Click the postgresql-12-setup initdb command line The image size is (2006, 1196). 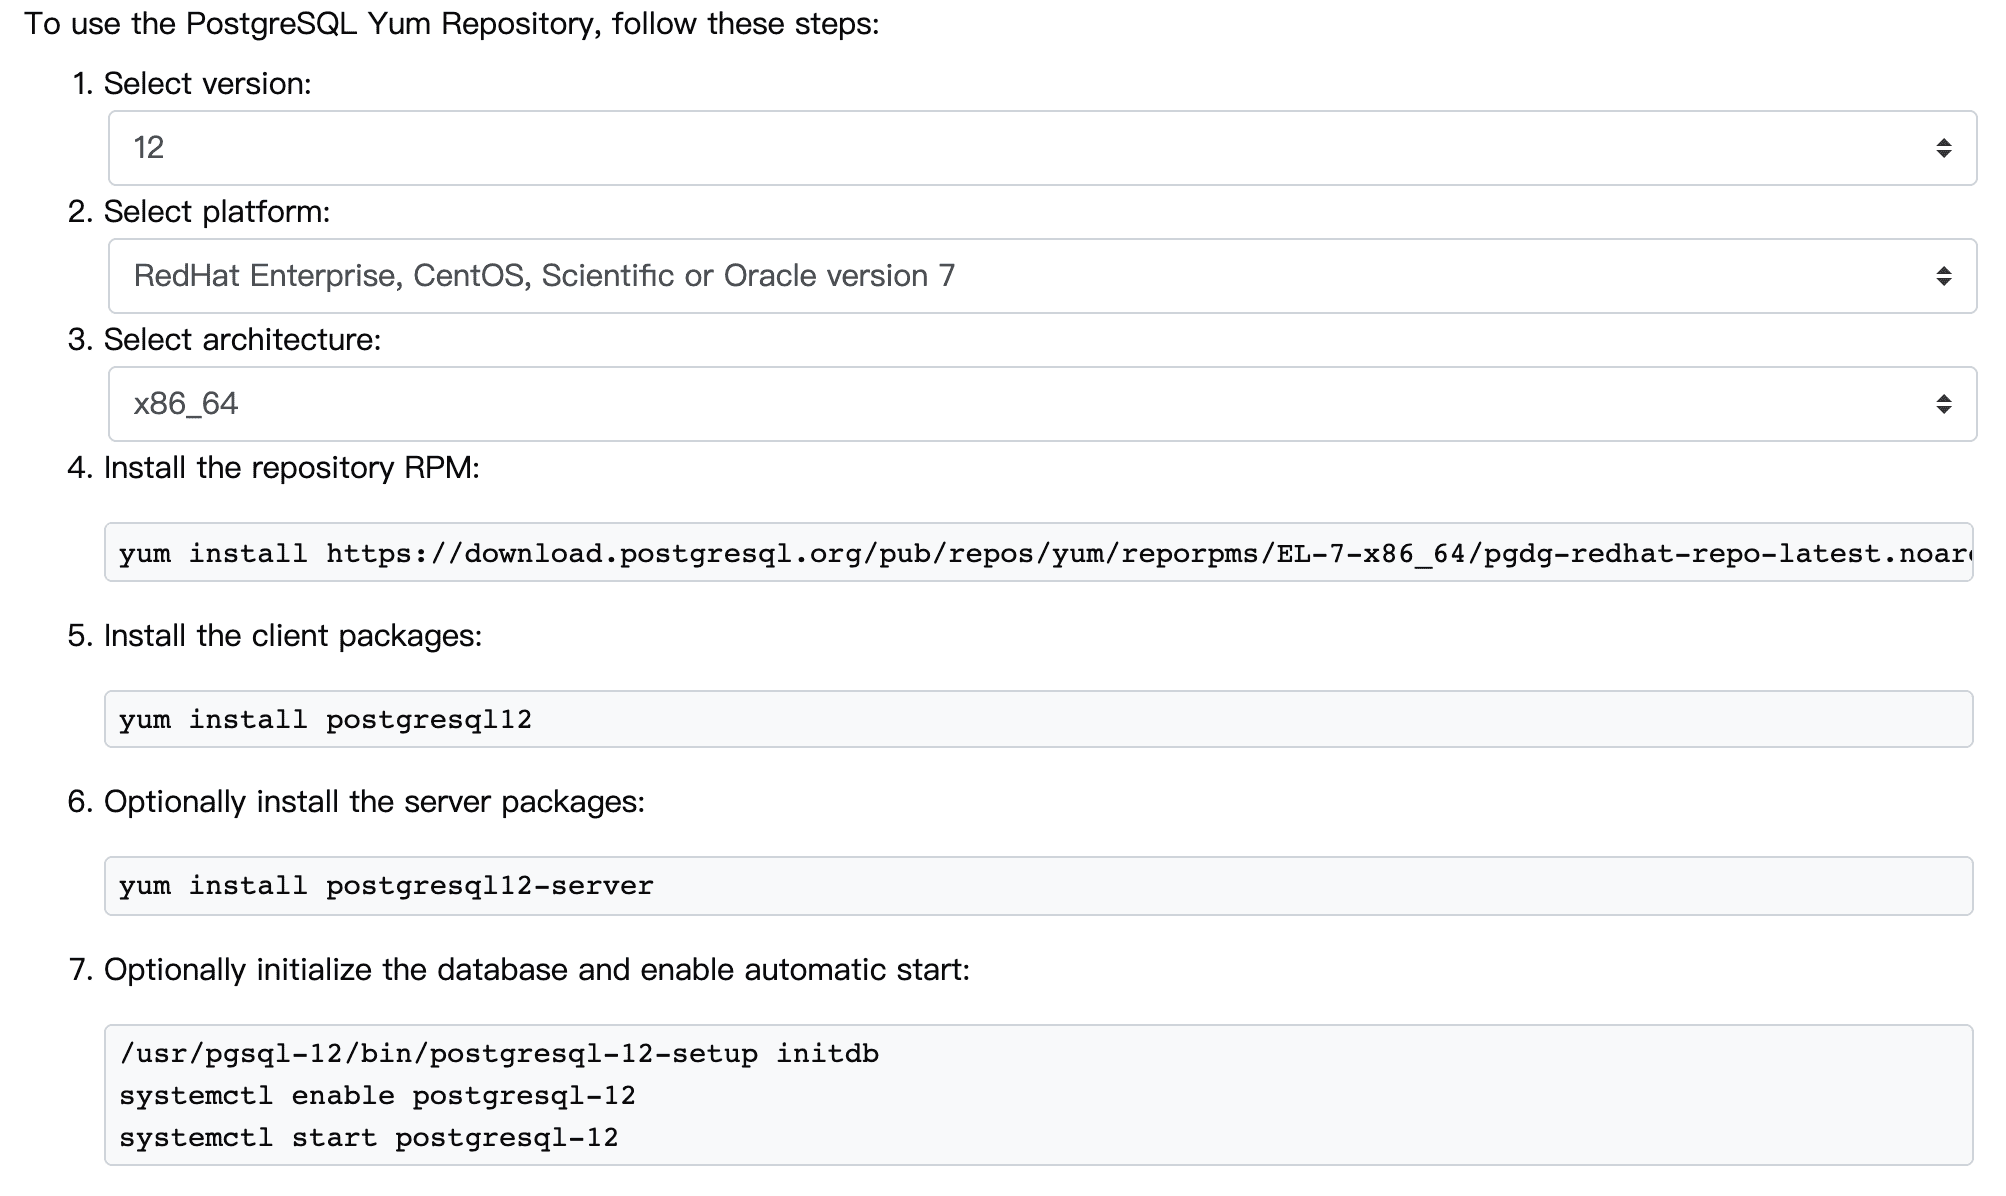(499, 1054)
